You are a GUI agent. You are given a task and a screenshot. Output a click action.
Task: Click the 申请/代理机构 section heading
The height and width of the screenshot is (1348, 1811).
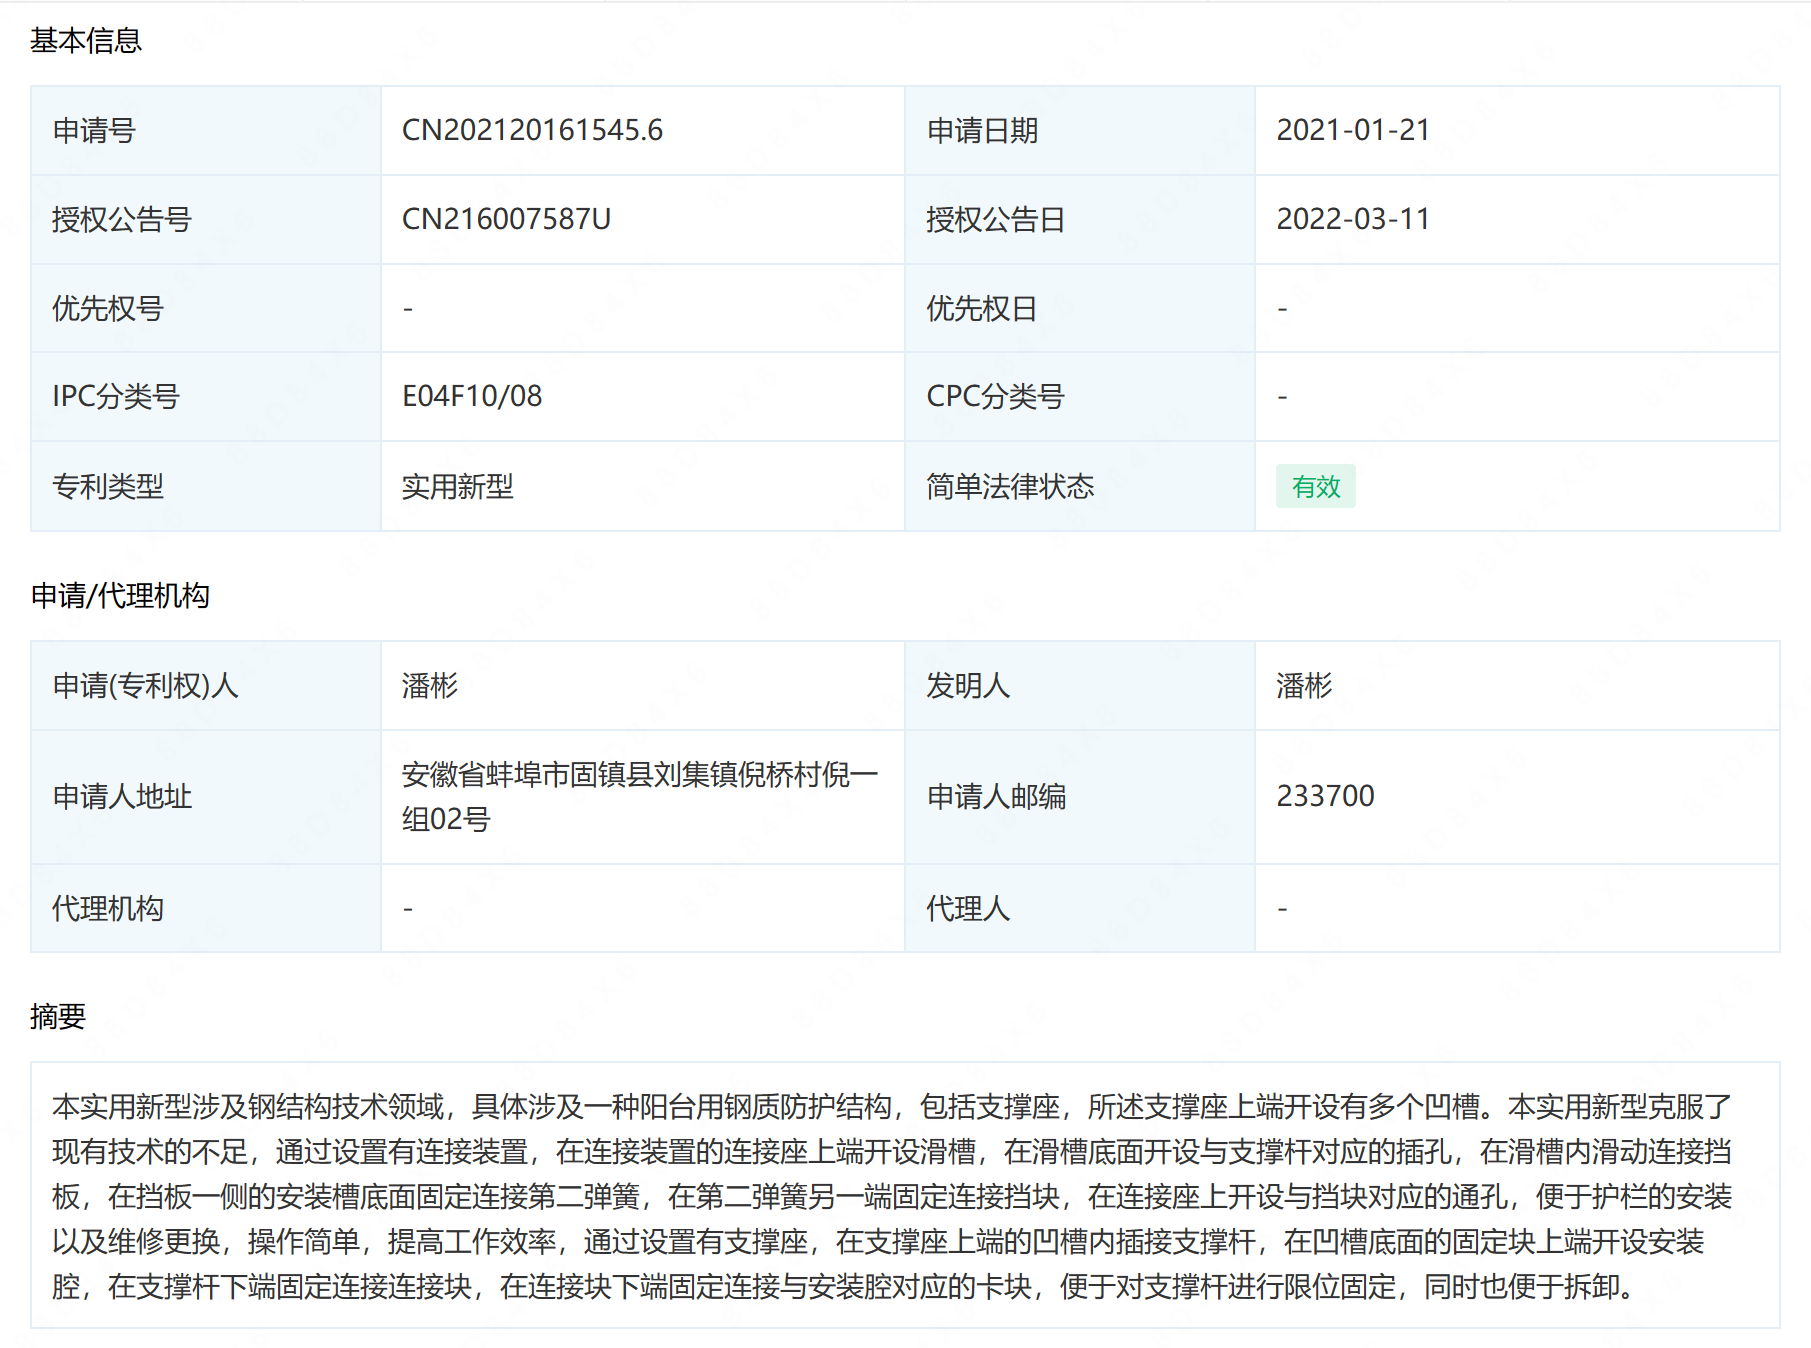click(120, 596)
